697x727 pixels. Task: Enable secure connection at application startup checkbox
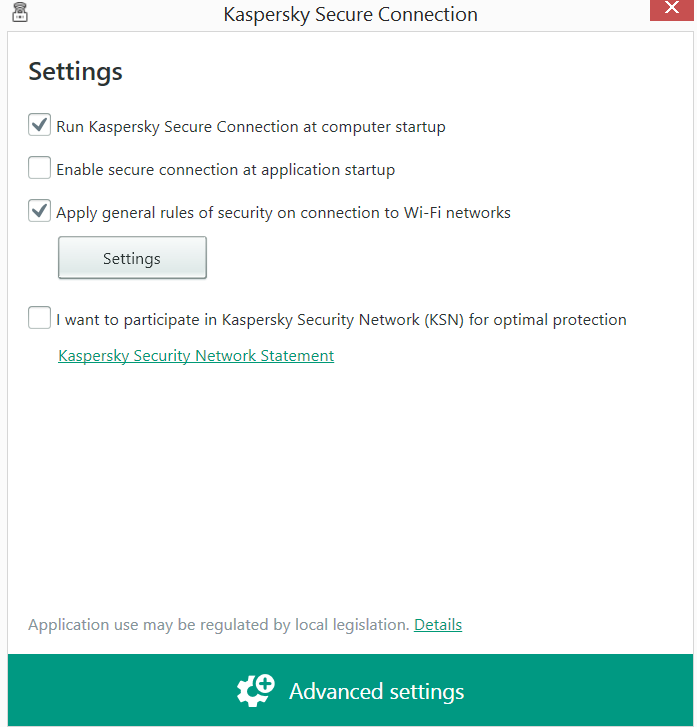tap(40, 168)
